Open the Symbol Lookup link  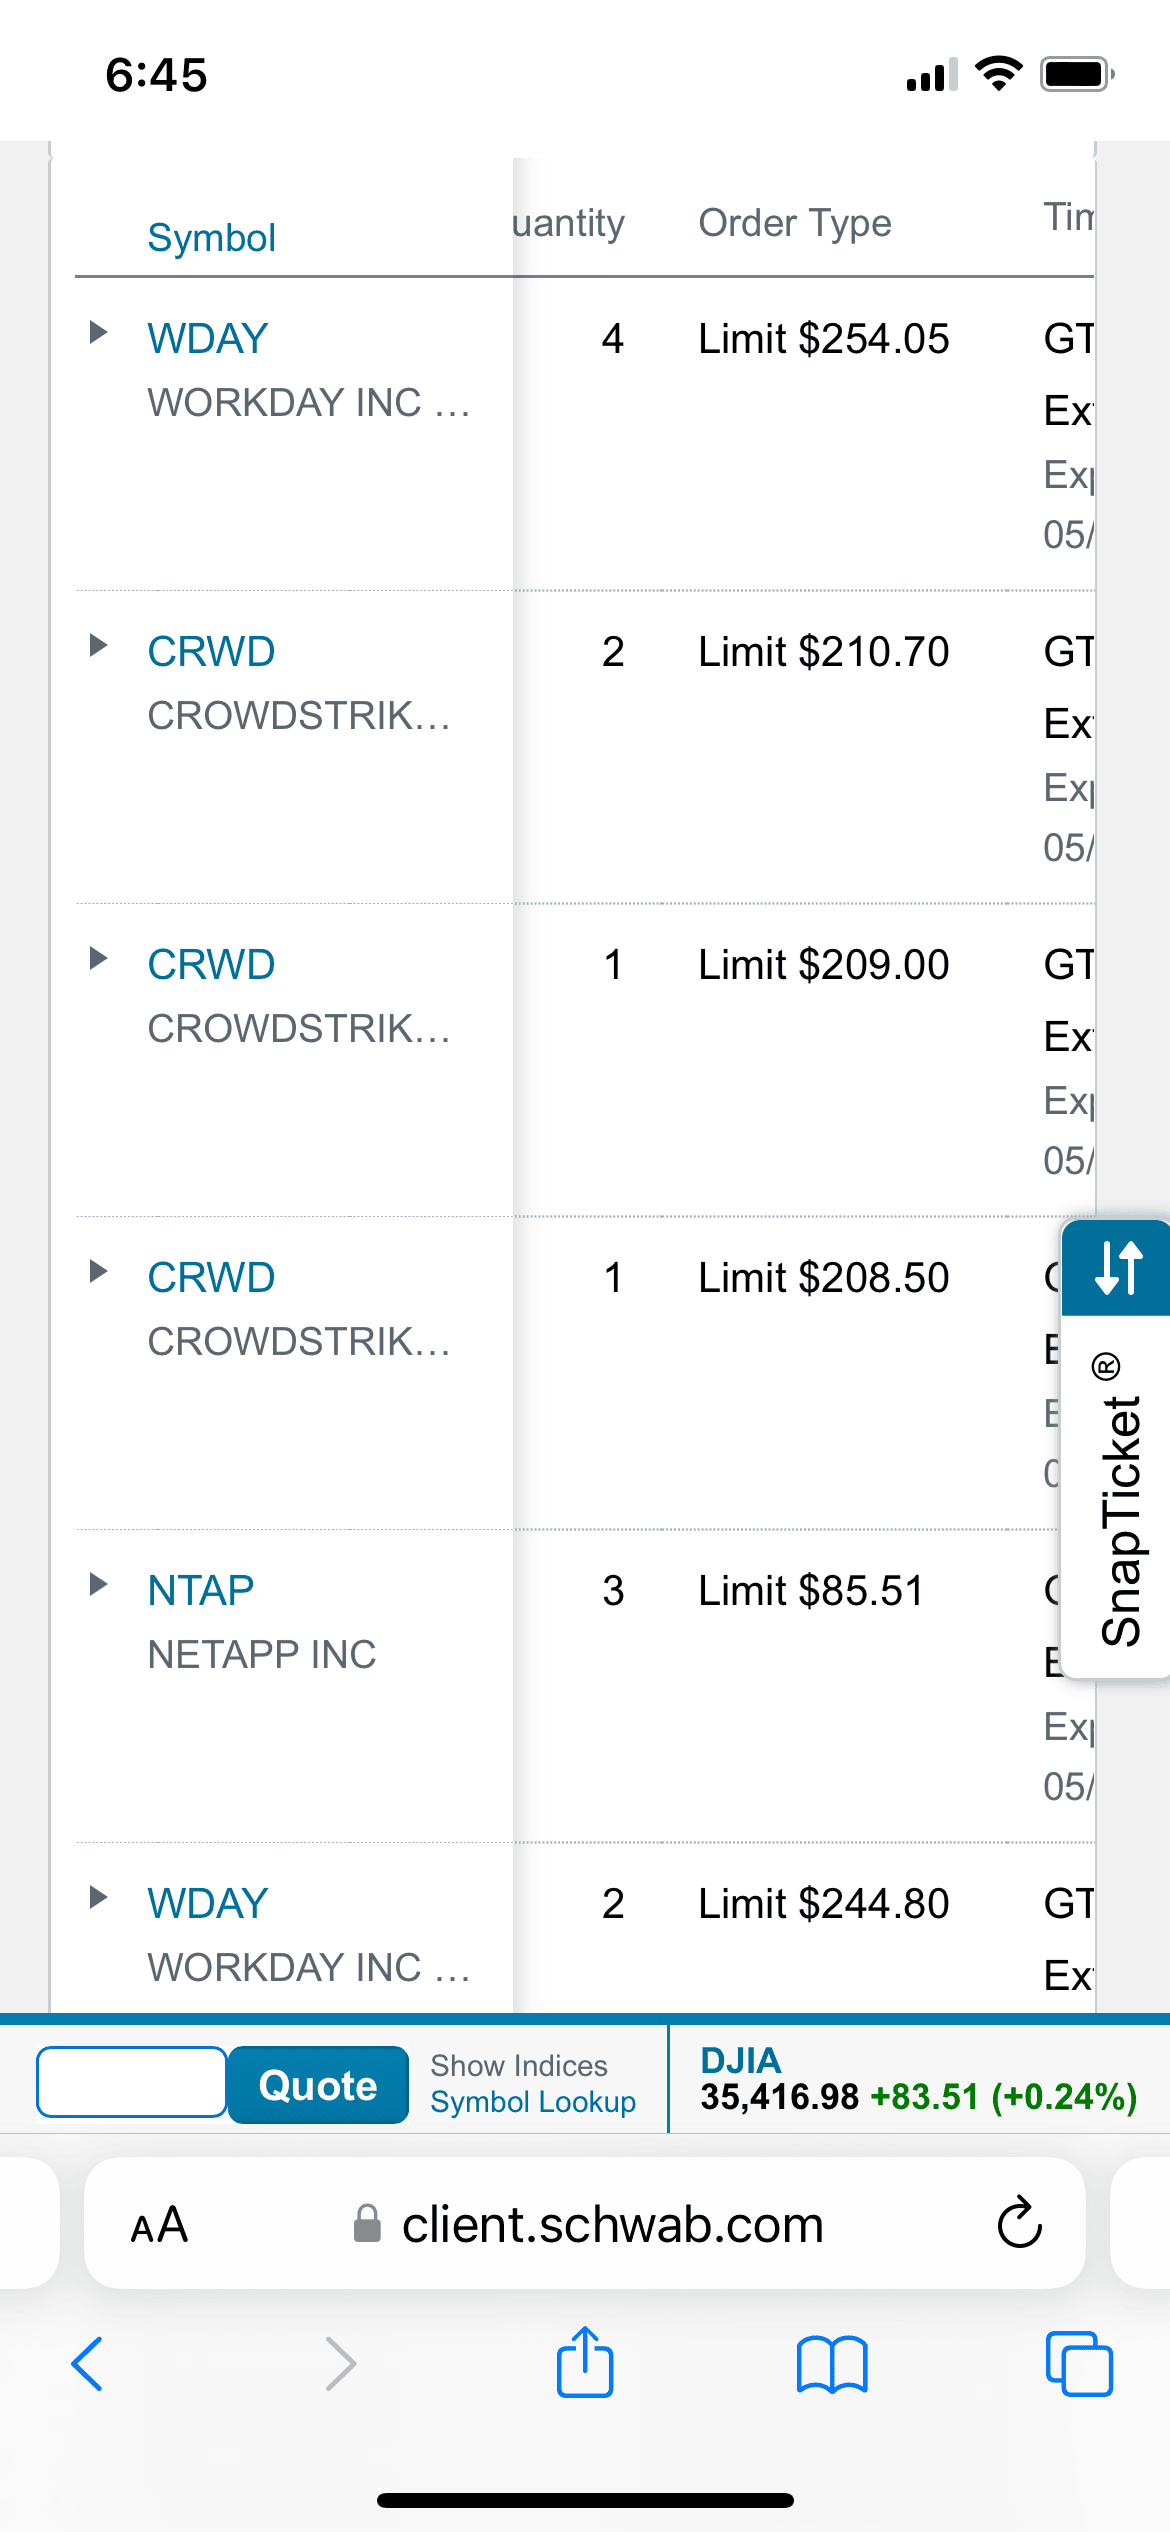point(533,2102)
